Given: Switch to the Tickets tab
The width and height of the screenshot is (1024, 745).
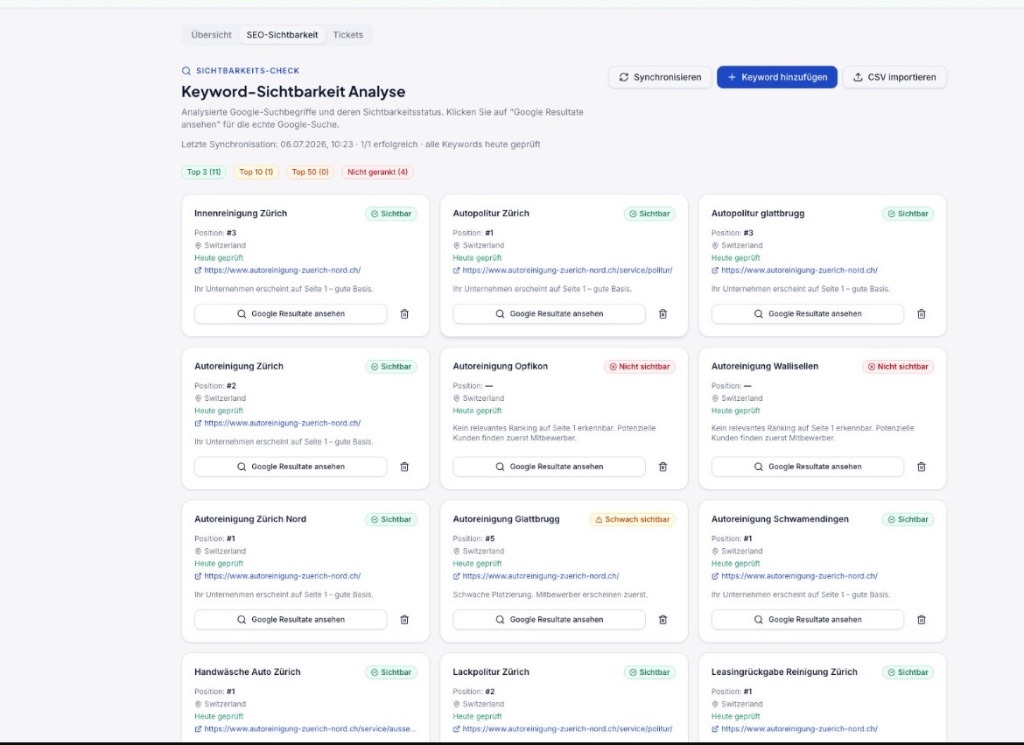Looking at the screenshot, I should (x=348, y=35).
